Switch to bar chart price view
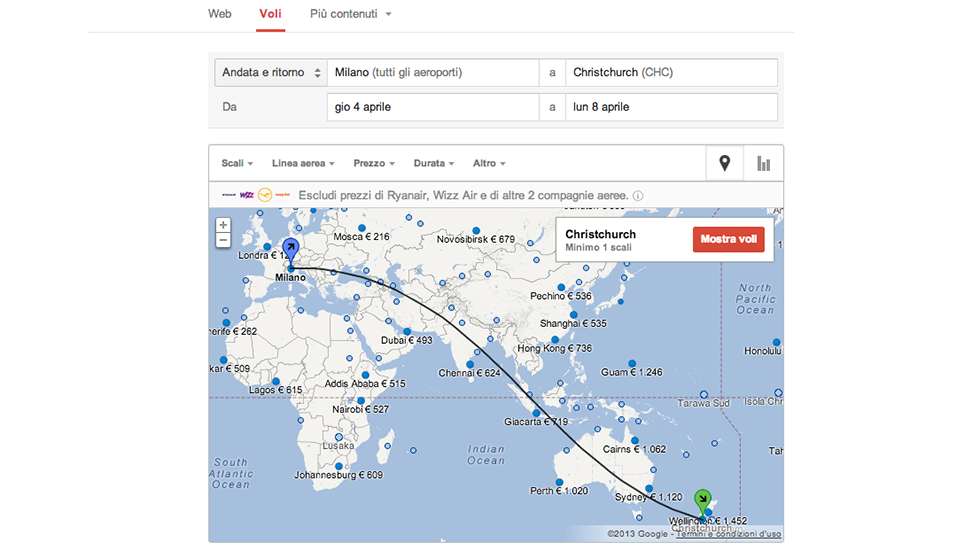This screenshot has height=550, width=980. click(x=764, y=163)
